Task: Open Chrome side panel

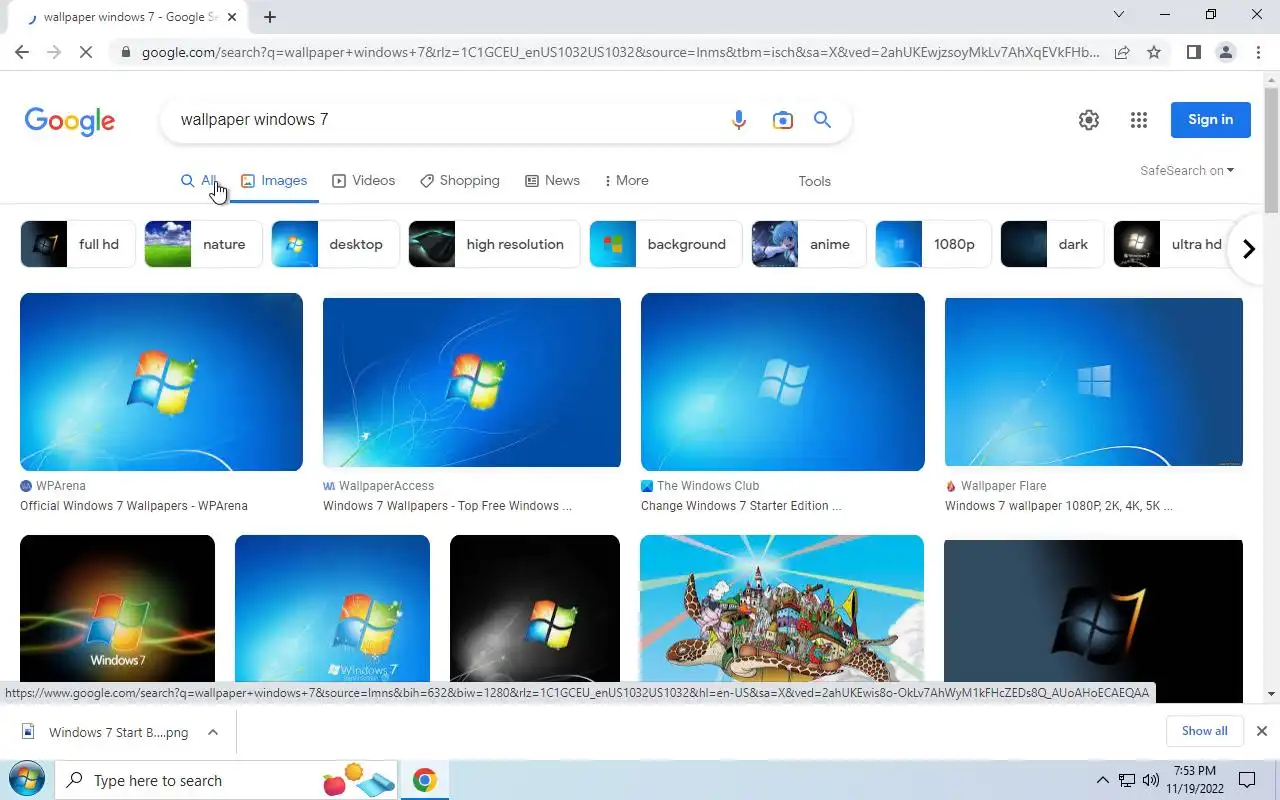Action: point(1193,52)
